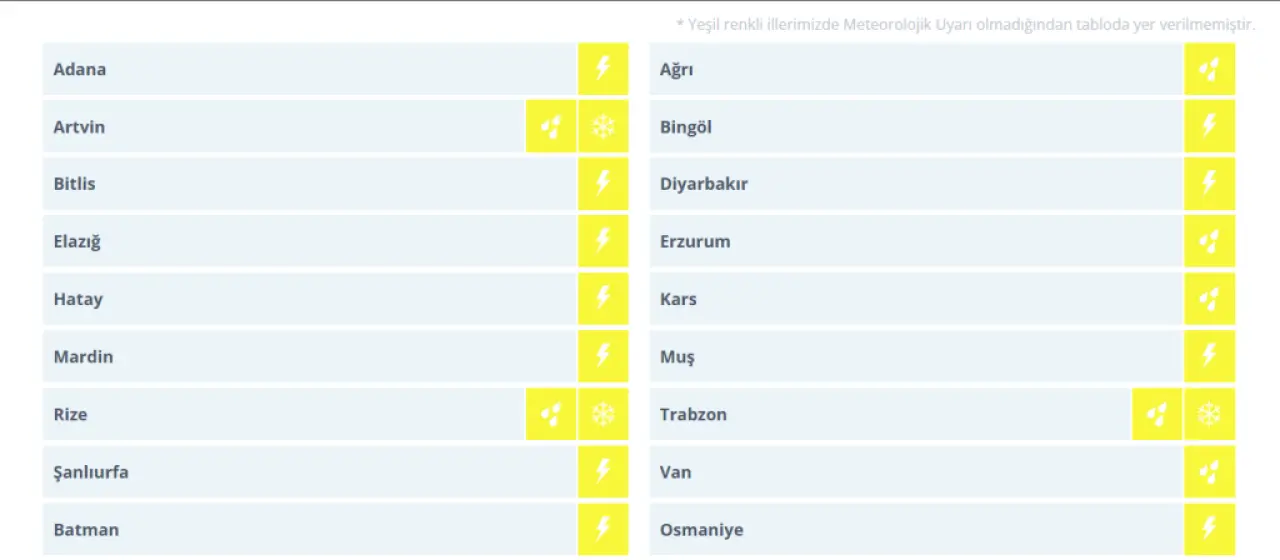
Task: Select the rain warning icon for Van
Action: coord(1209,472)
